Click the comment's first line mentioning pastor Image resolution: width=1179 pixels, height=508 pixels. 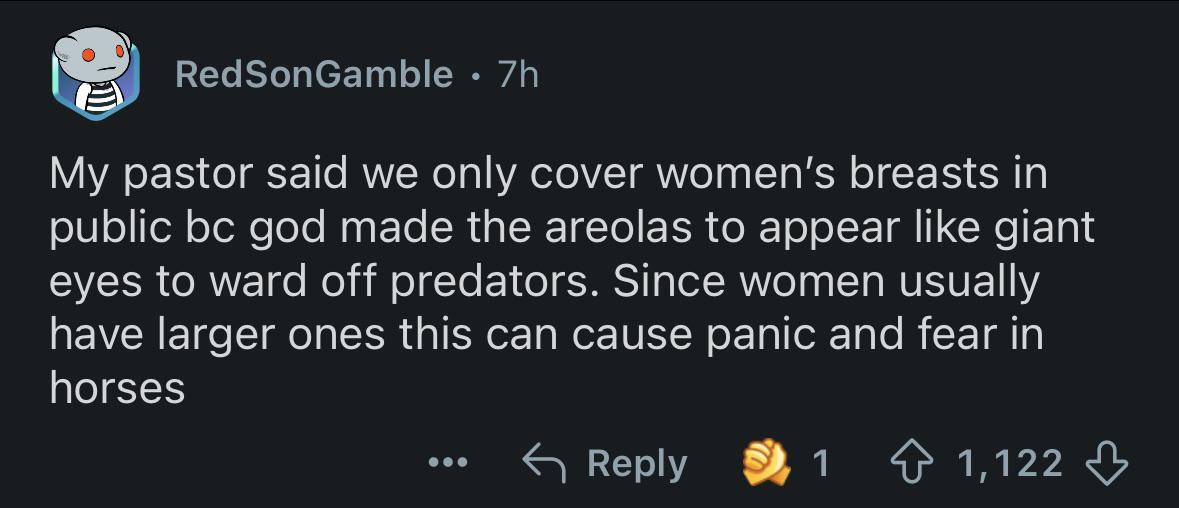548,175
